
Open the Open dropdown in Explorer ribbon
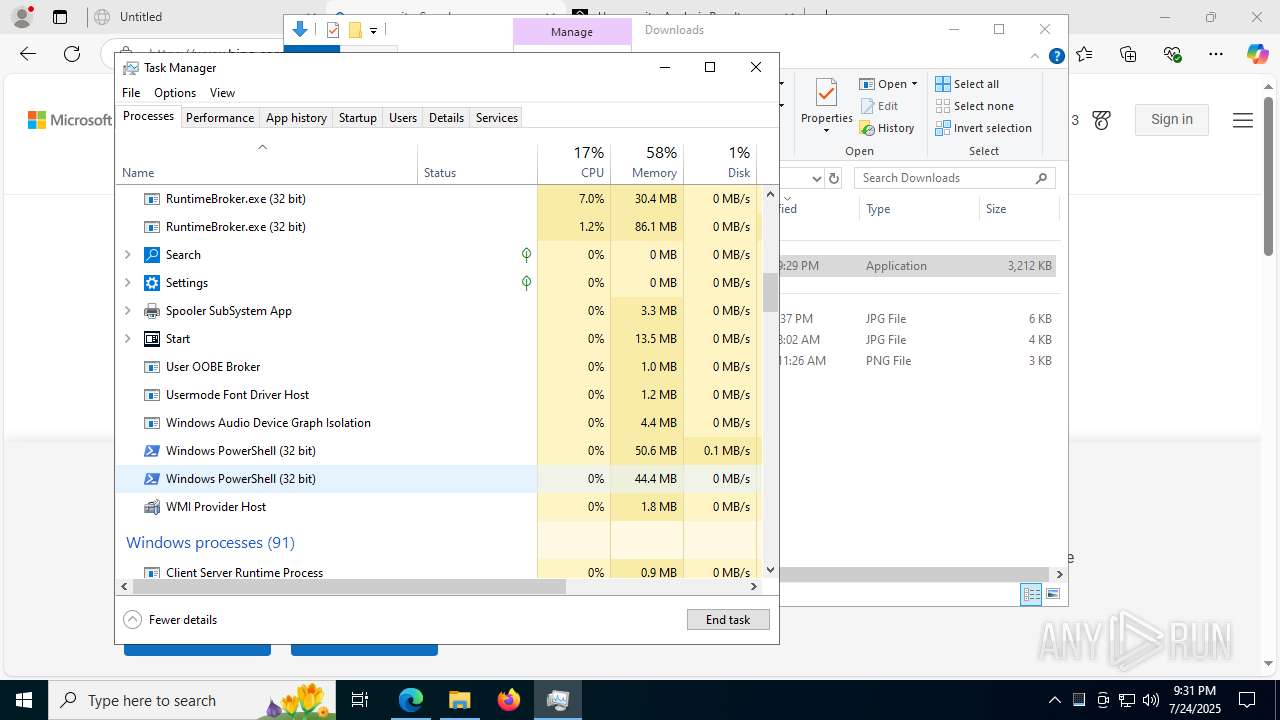[x=888, y=84]
